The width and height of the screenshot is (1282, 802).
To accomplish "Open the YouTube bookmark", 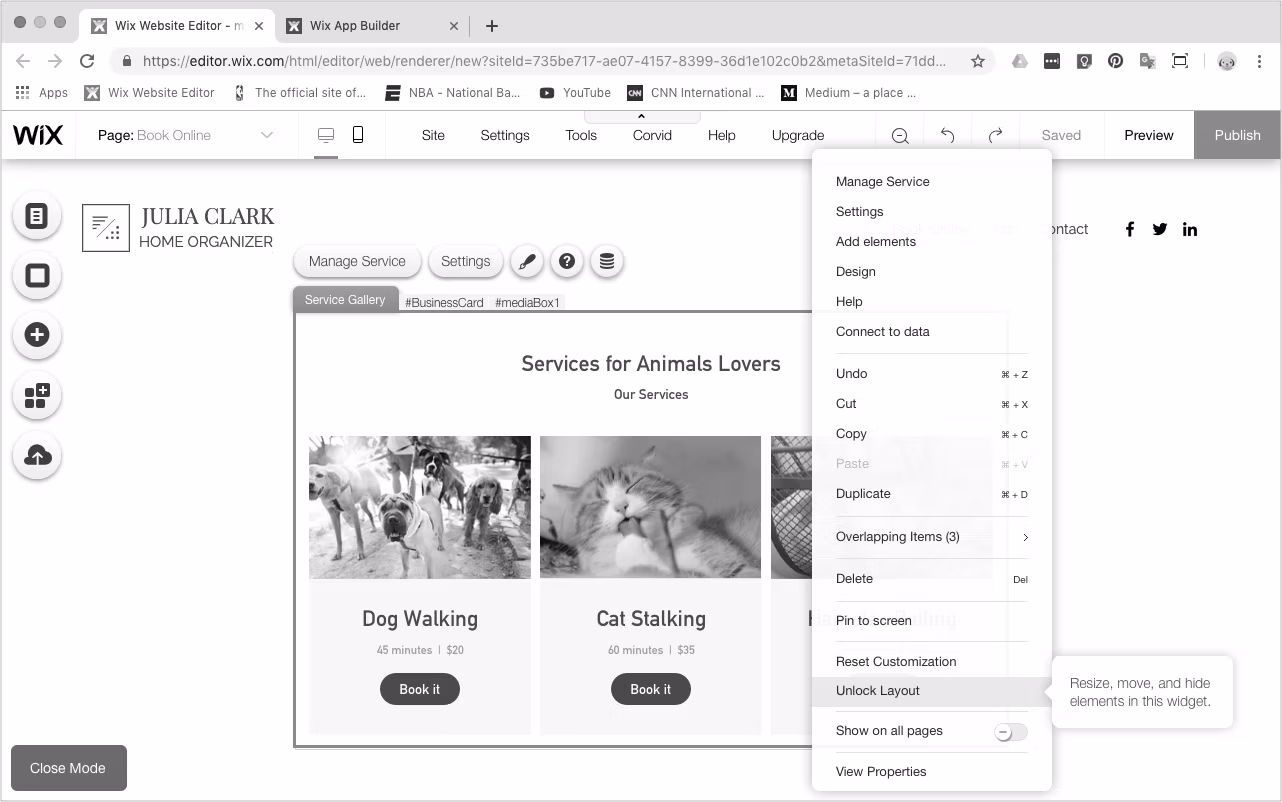I will tap(575, 92).
